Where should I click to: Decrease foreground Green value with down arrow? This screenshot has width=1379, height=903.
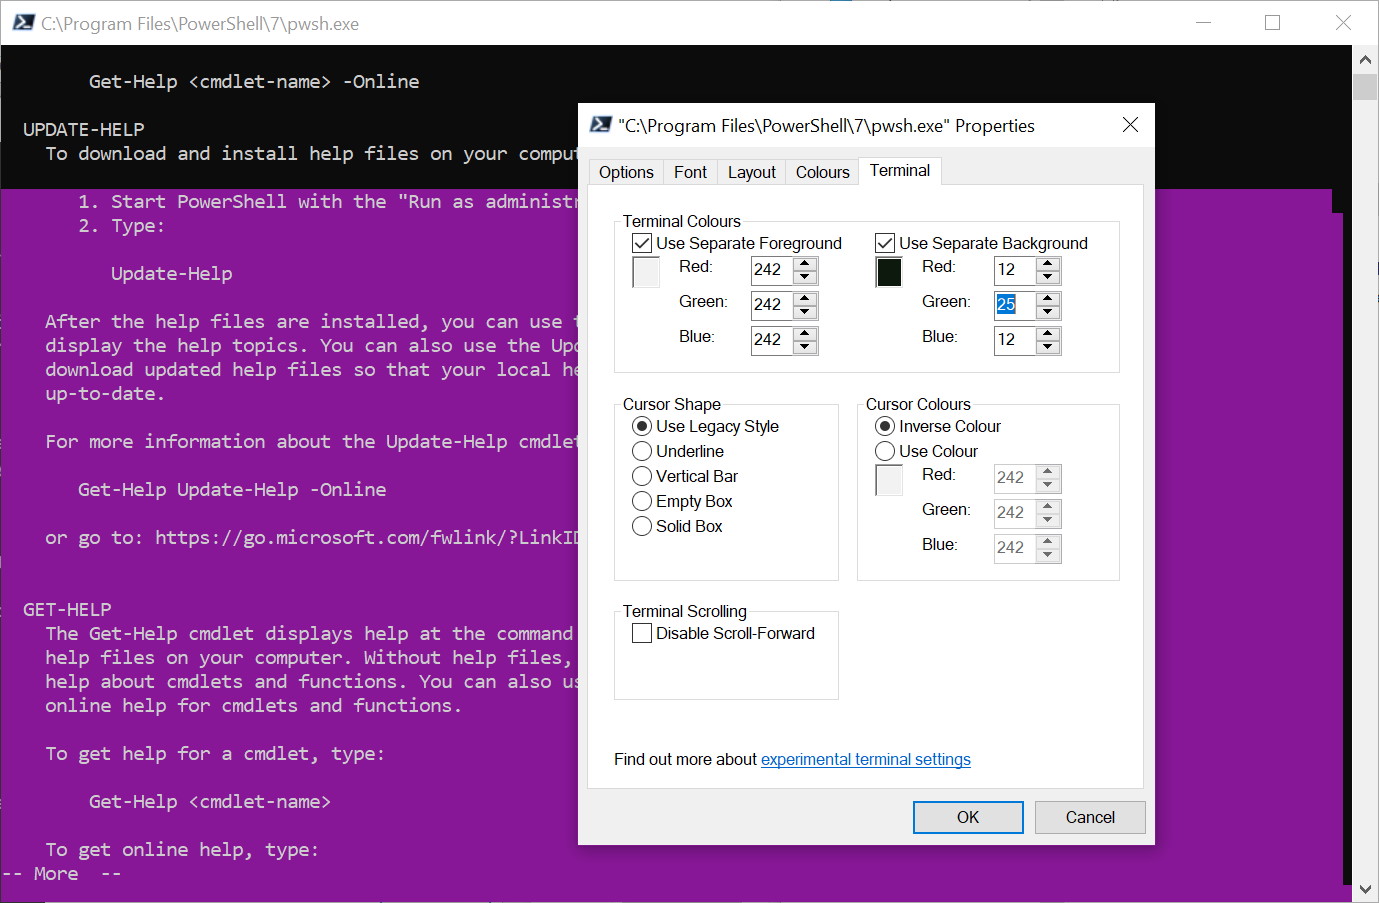(805, 312)
